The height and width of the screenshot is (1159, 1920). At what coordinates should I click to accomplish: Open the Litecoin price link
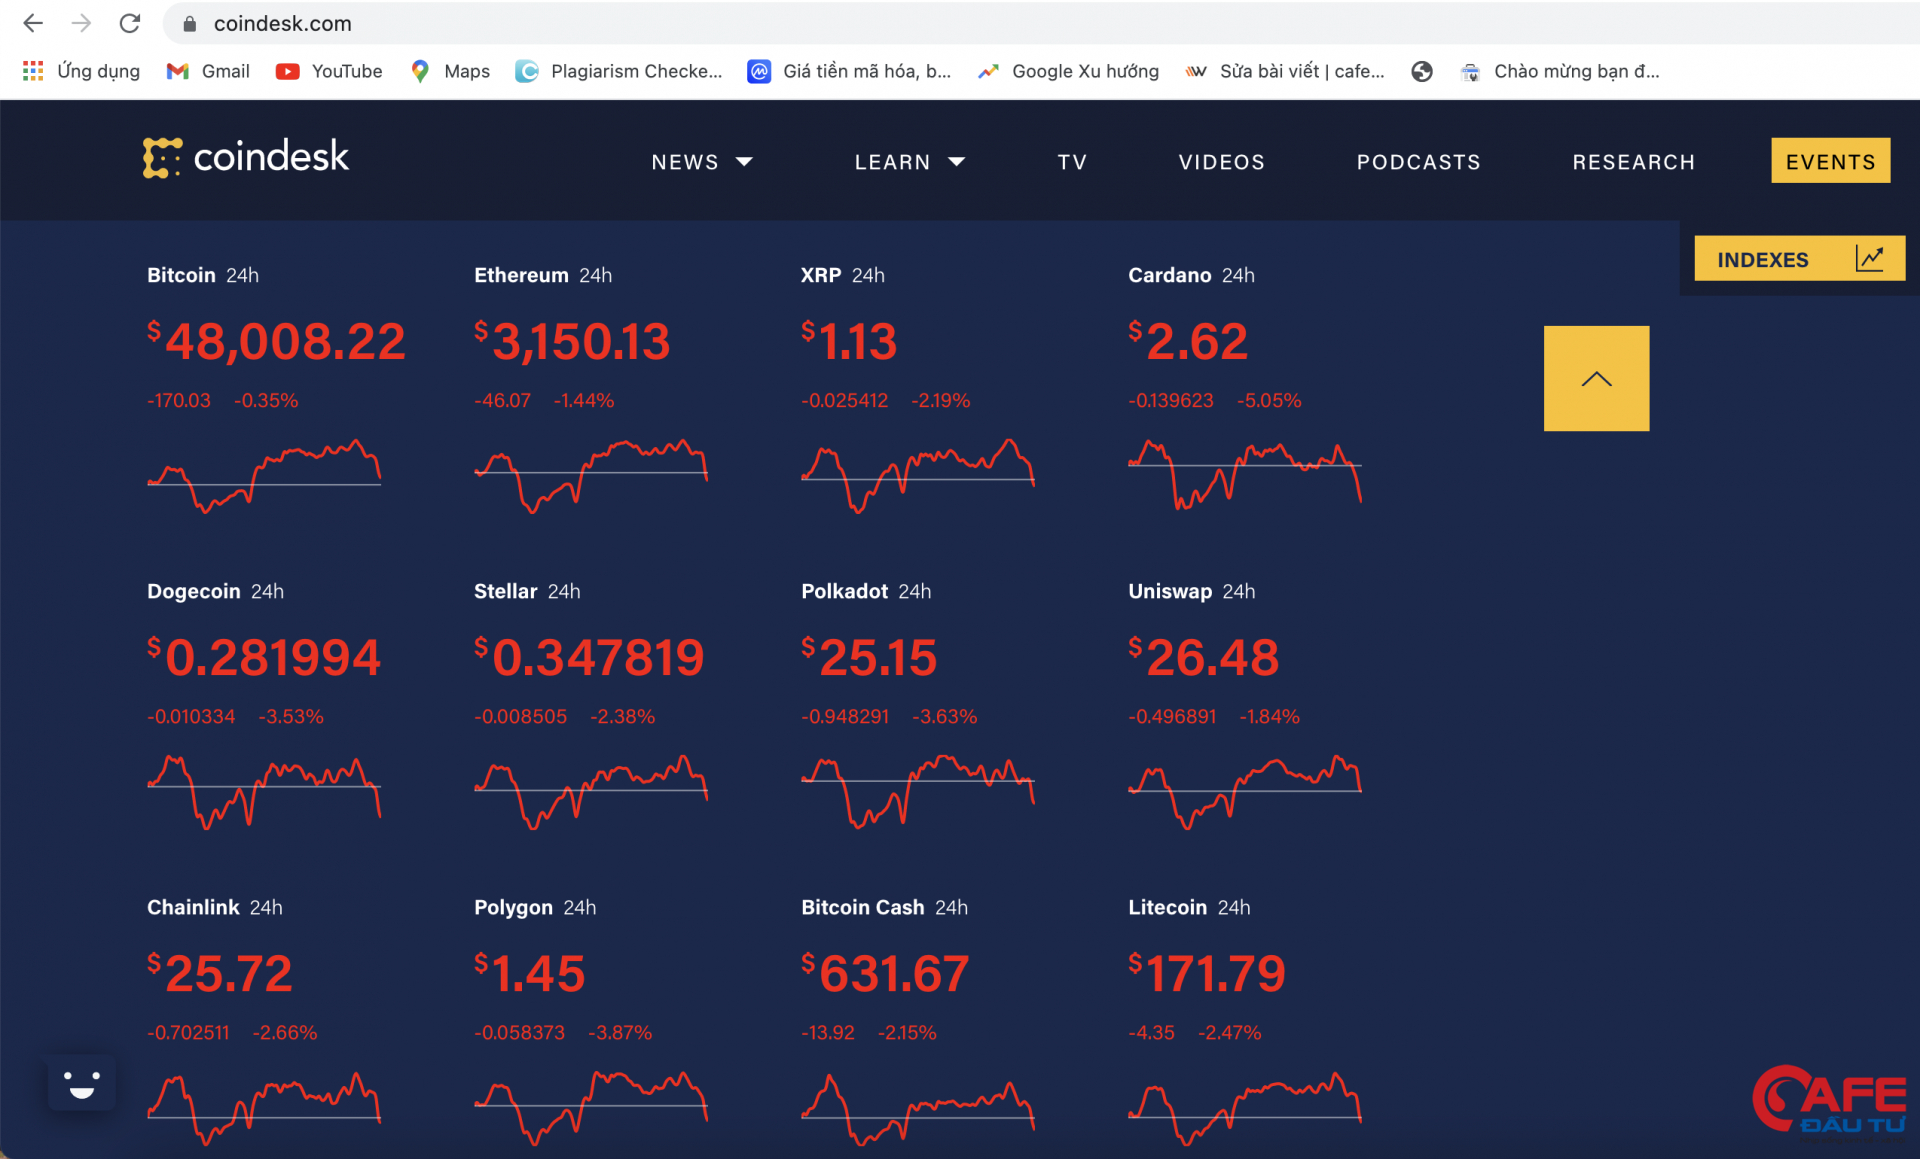[x=1167, y=907]
